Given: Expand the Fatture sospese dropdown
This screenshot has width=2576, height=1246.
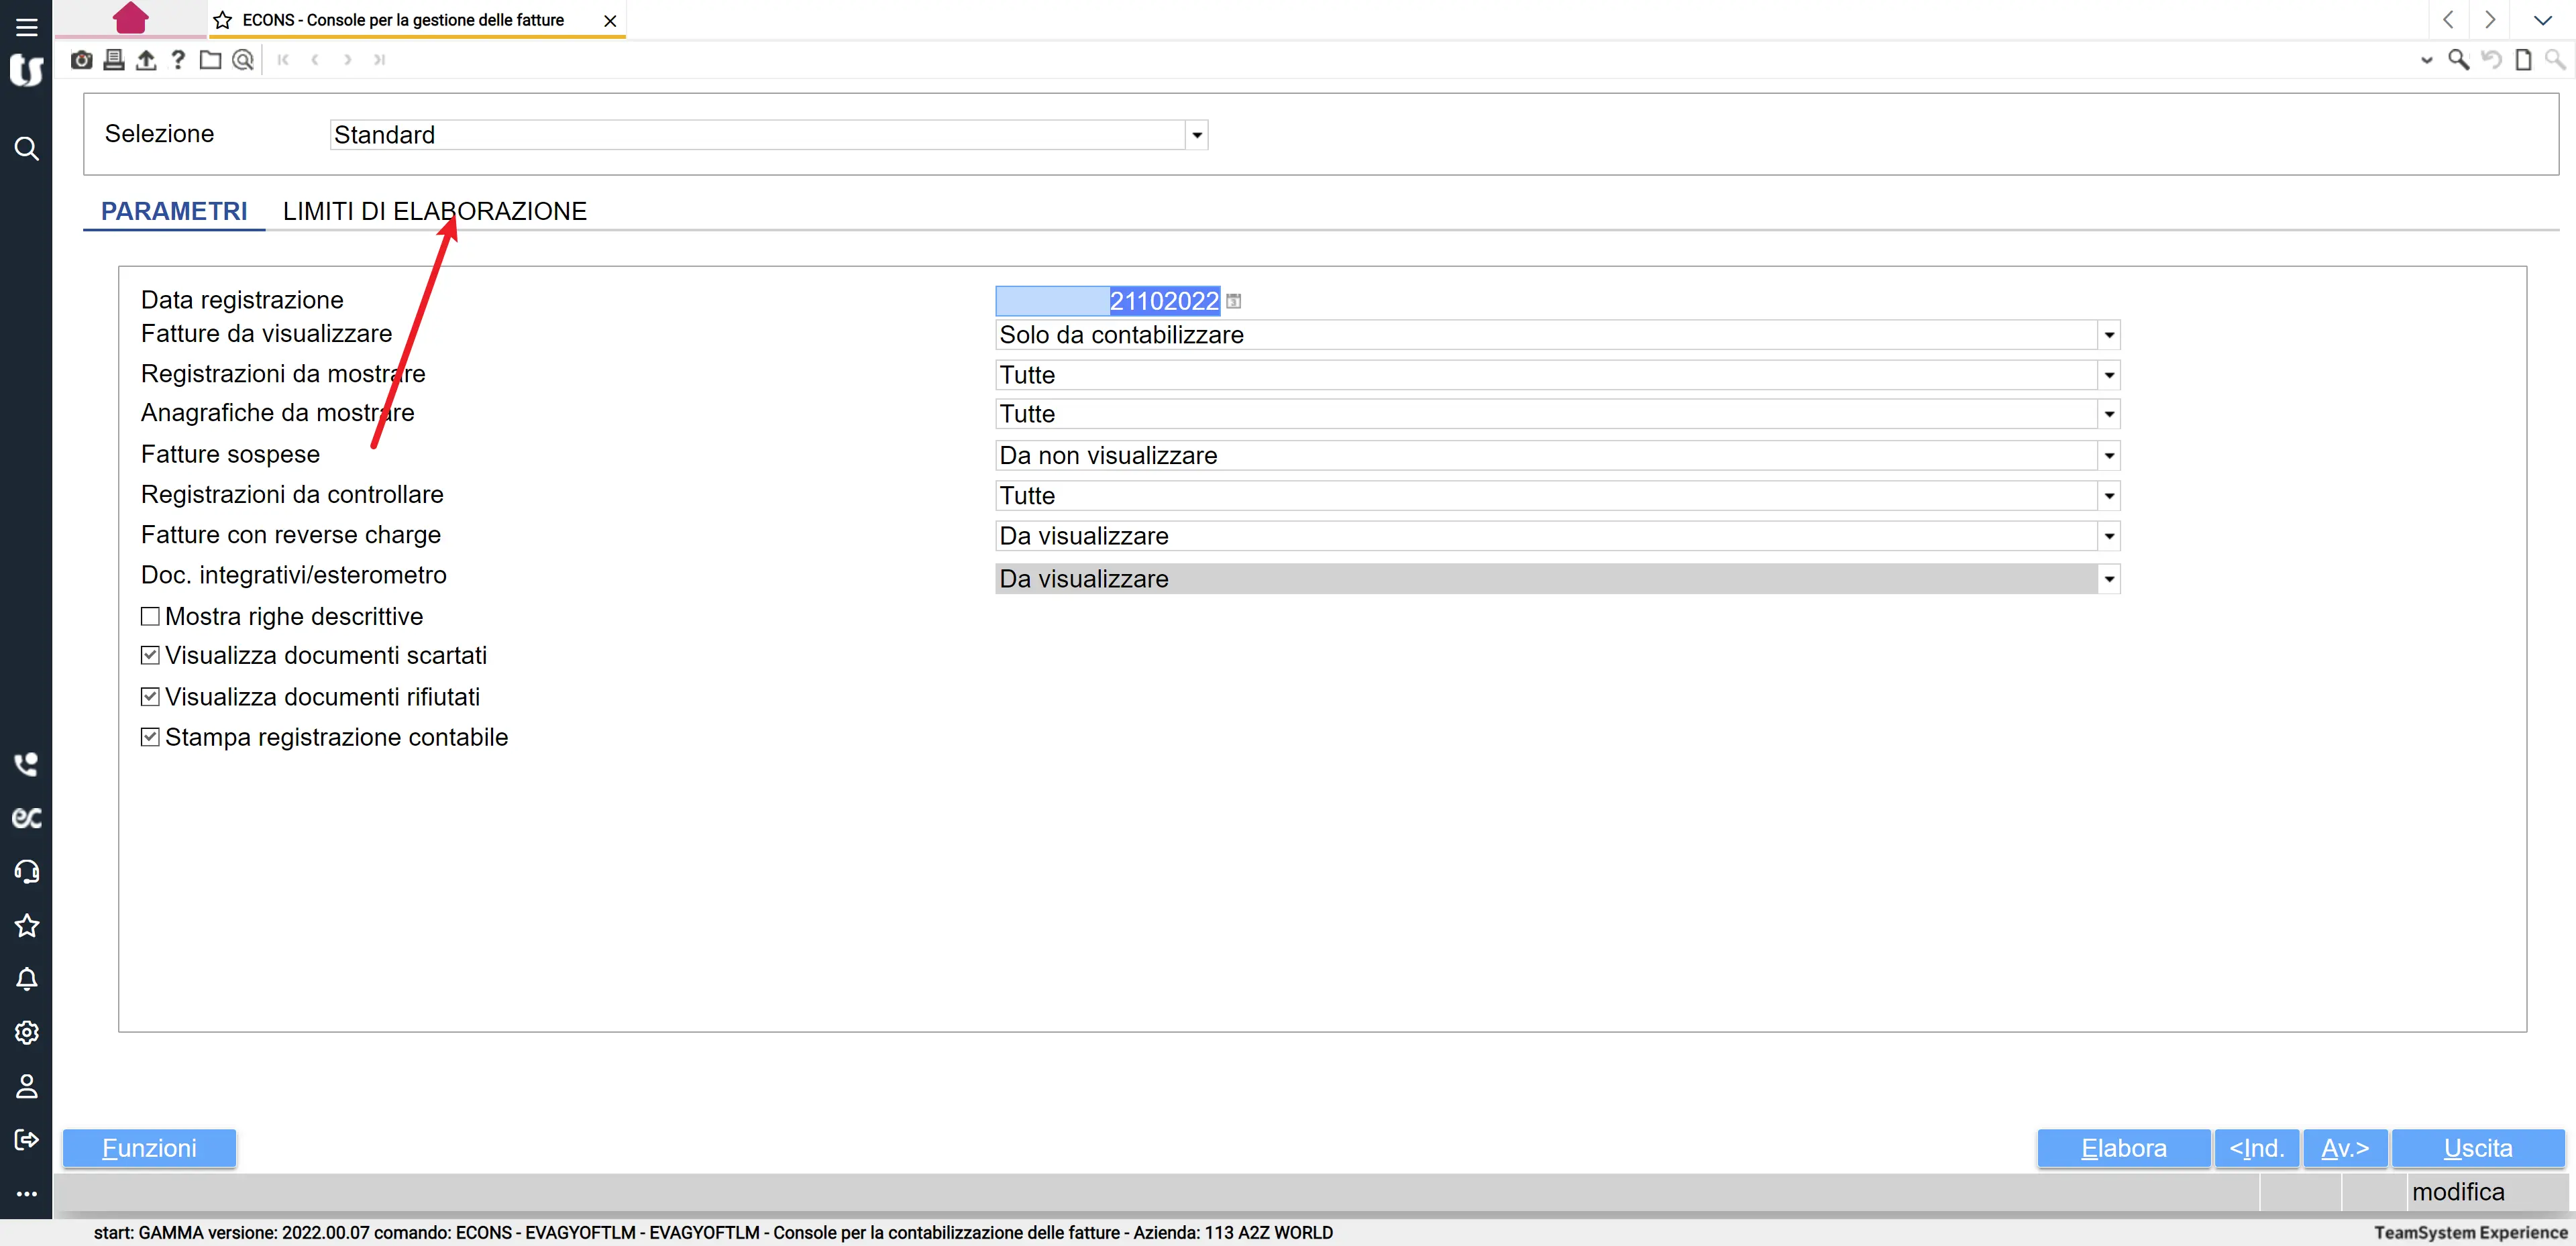Looking at the screenshot, I should (2108, 456).
